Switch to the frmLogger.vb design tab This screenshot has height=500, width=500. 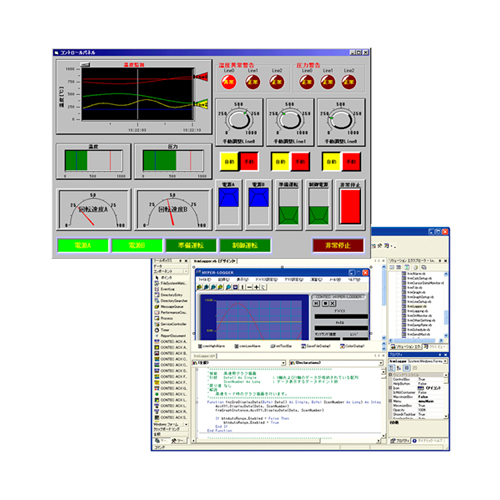215,261
